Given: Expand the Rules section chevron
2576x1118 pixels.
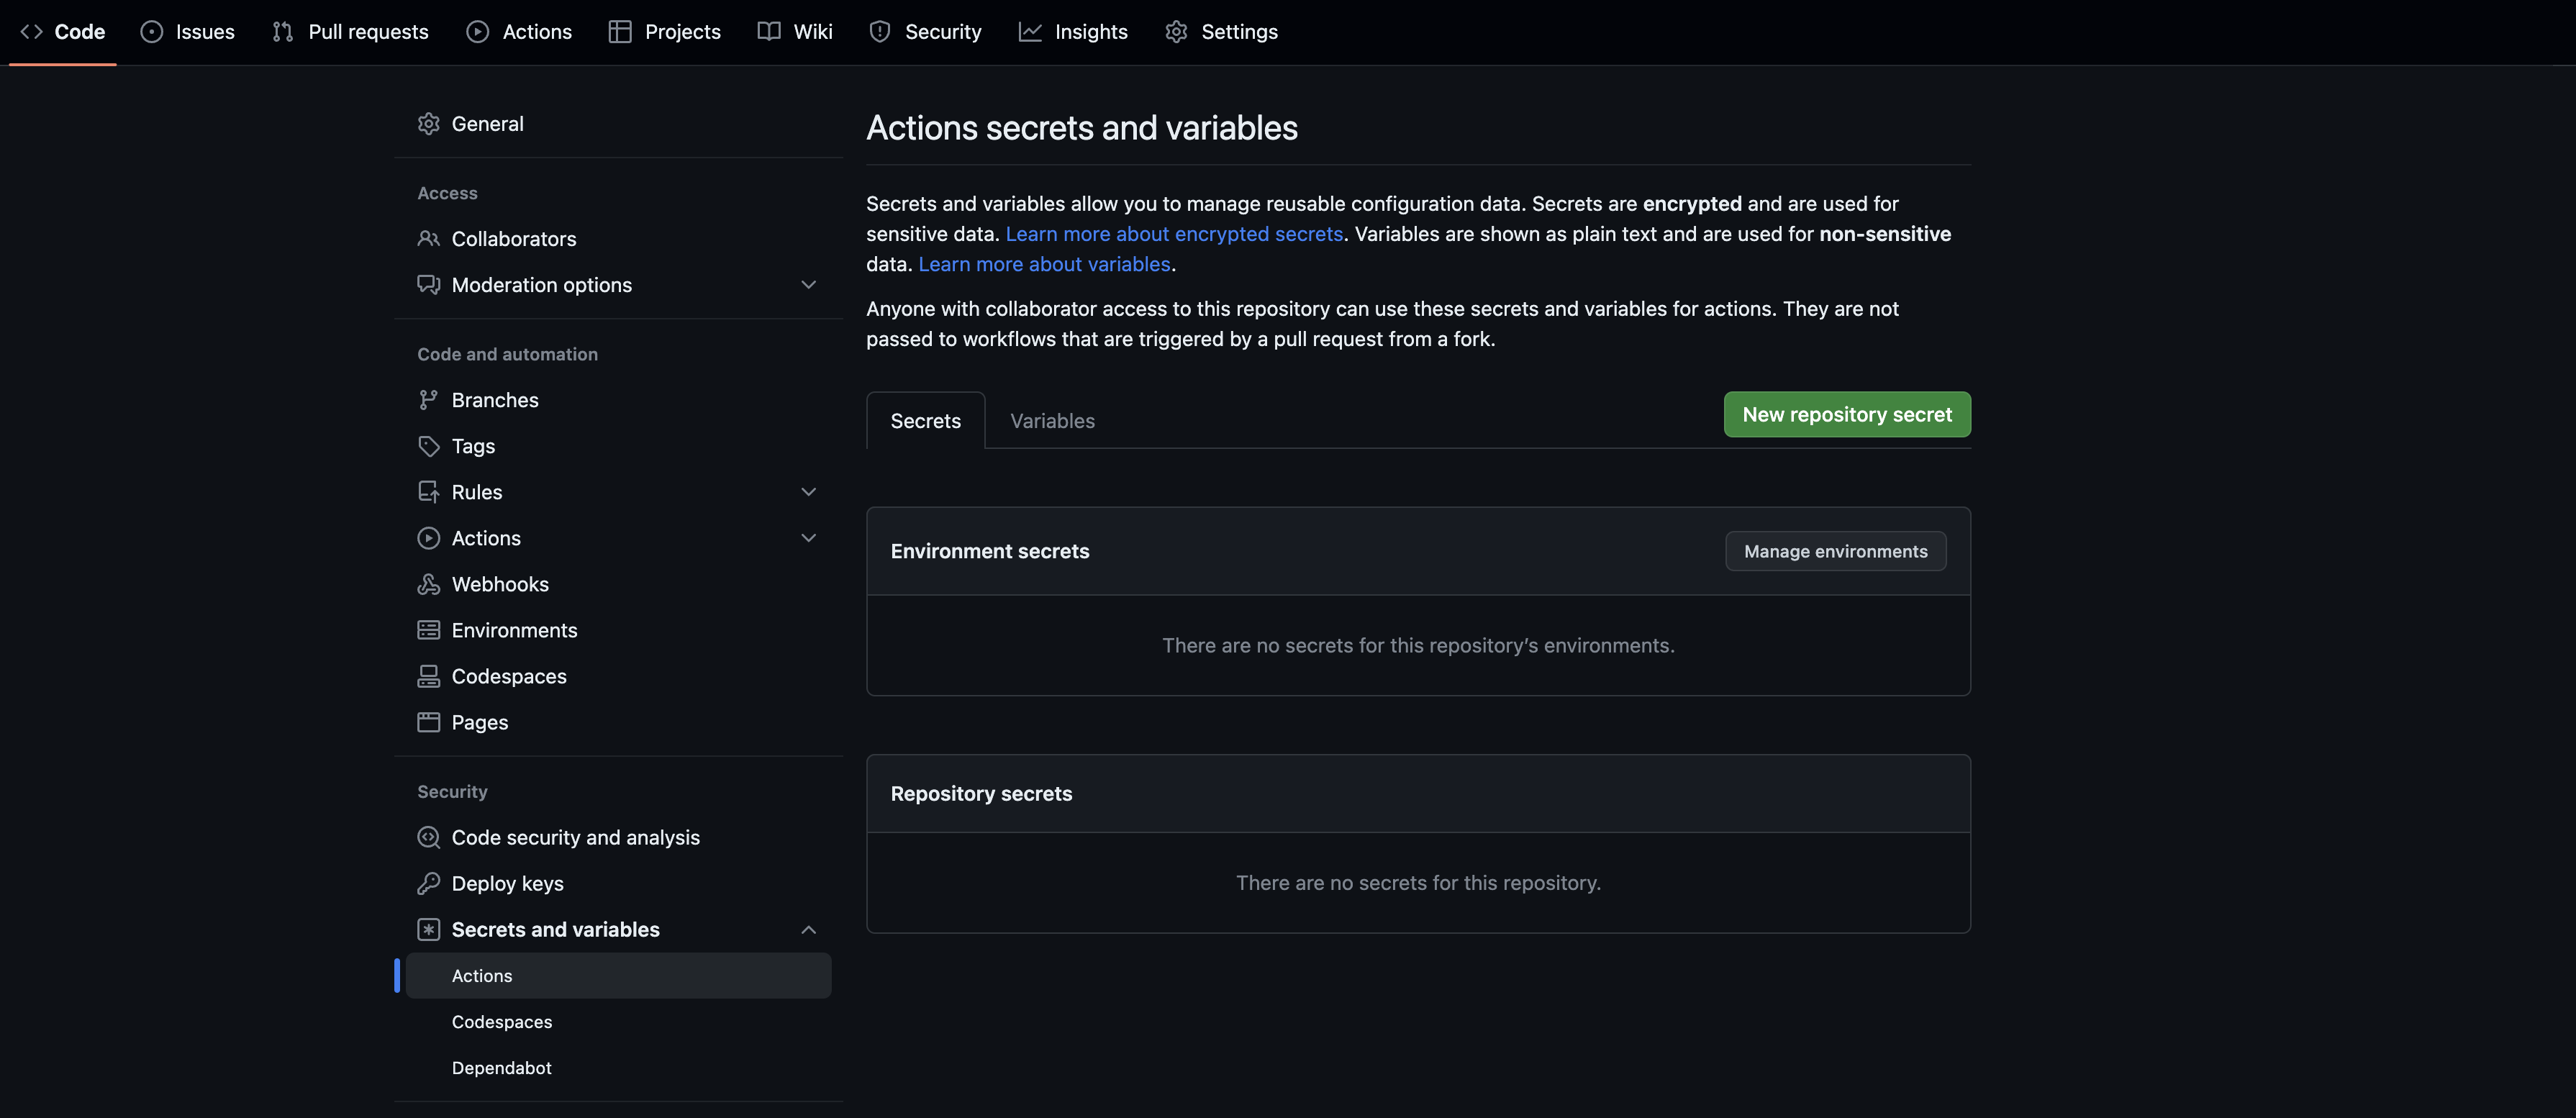Looking at the screenshot, I should pos(808,492).
